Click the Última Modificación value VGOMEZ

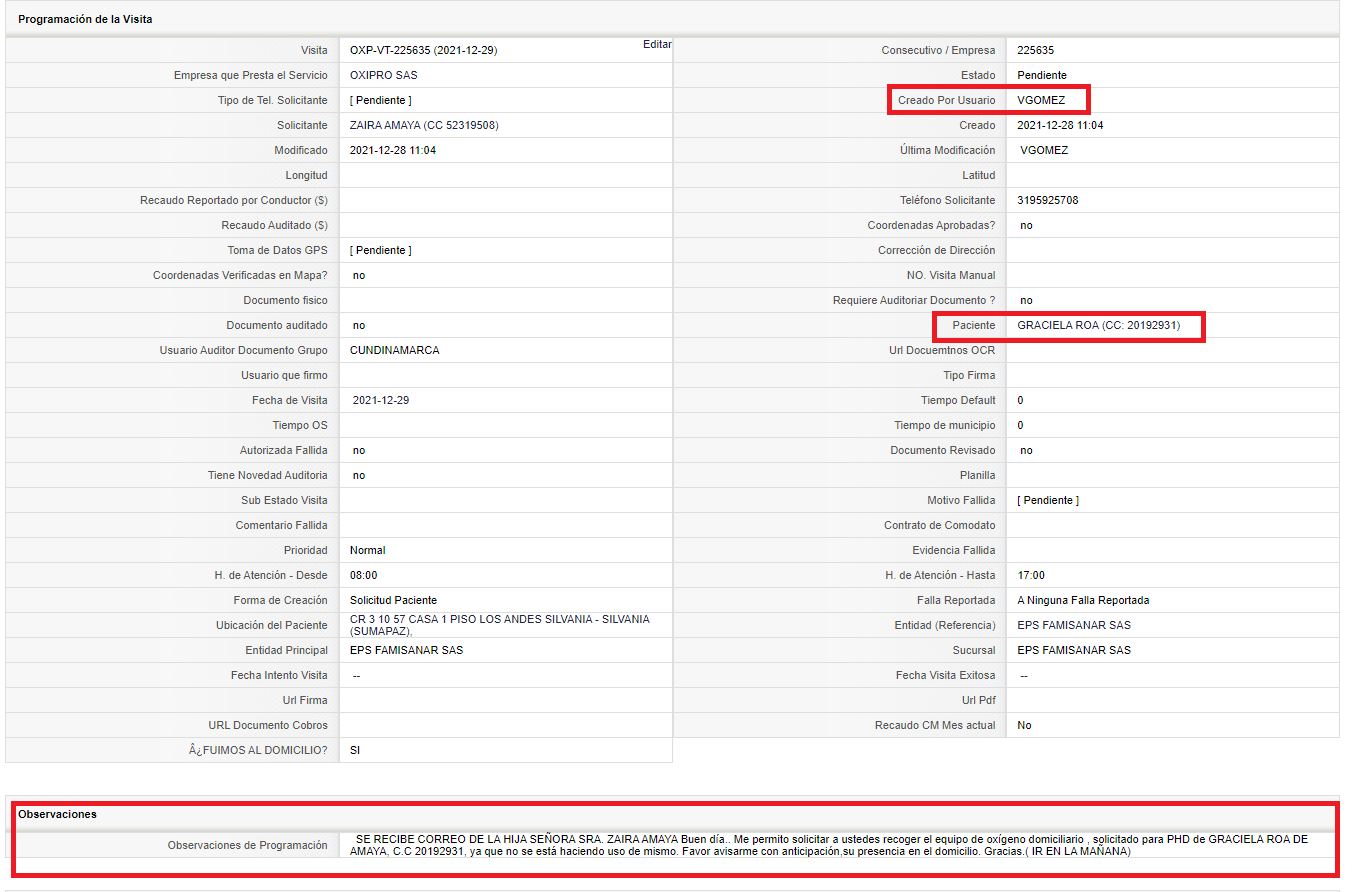(x=1044, y=150)
